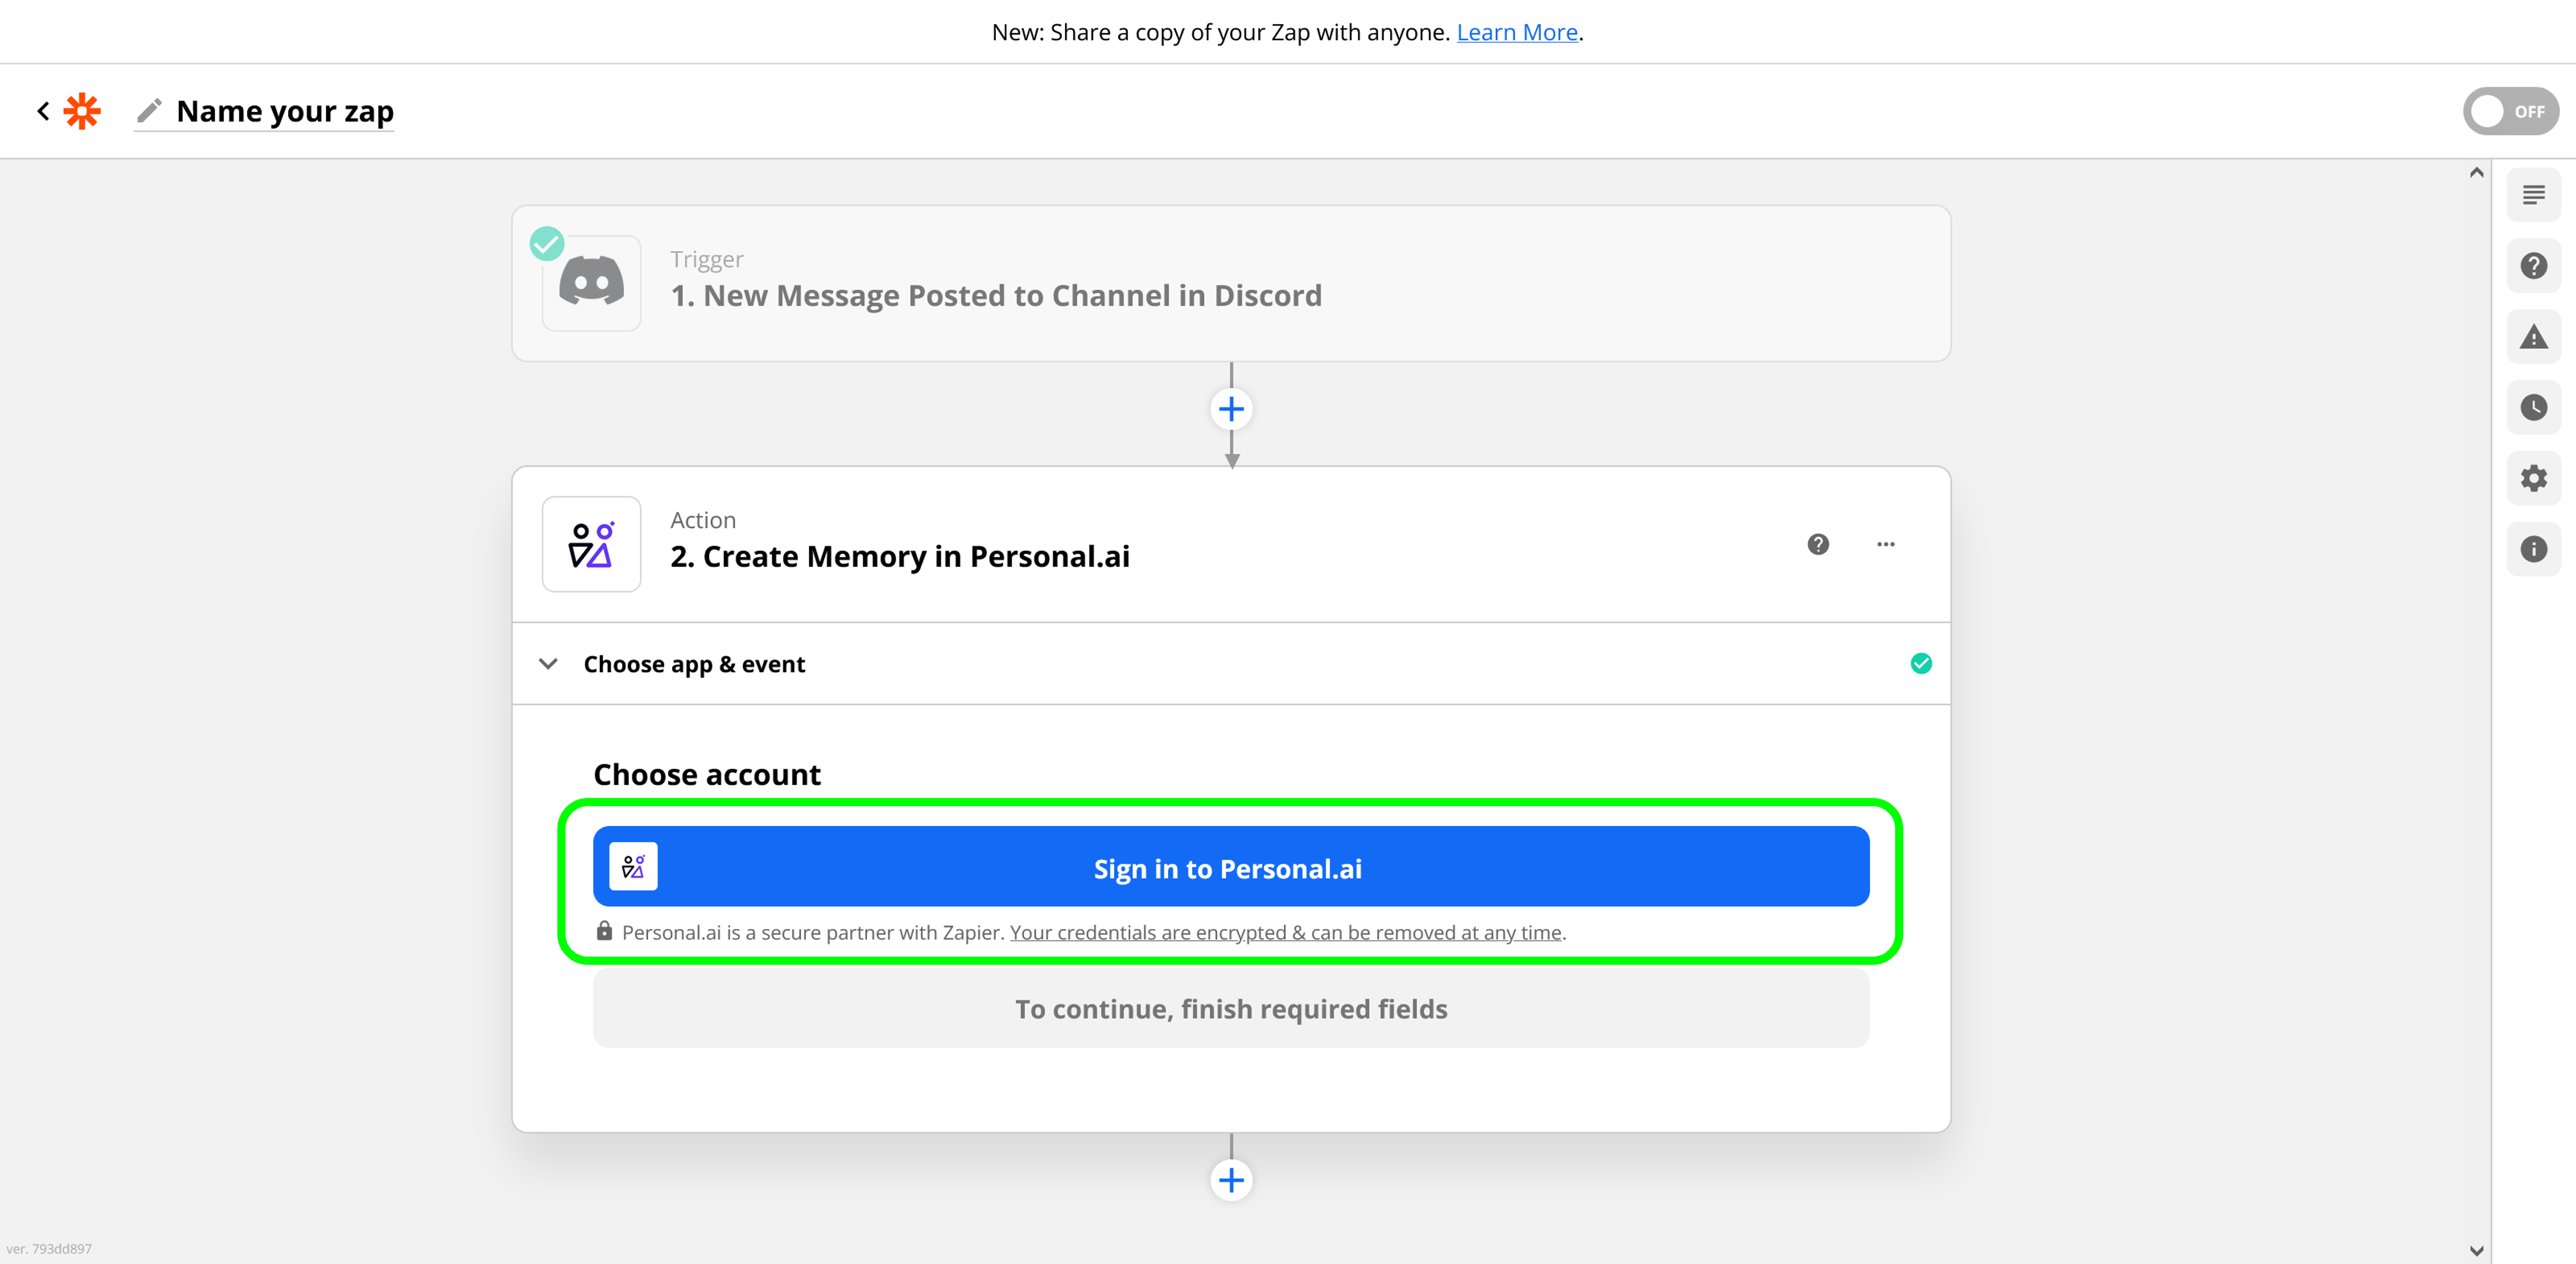Screen dimensions: 2576x1264
Task: Open the action step three-dot menu
Action: [x=1885, y=544]
